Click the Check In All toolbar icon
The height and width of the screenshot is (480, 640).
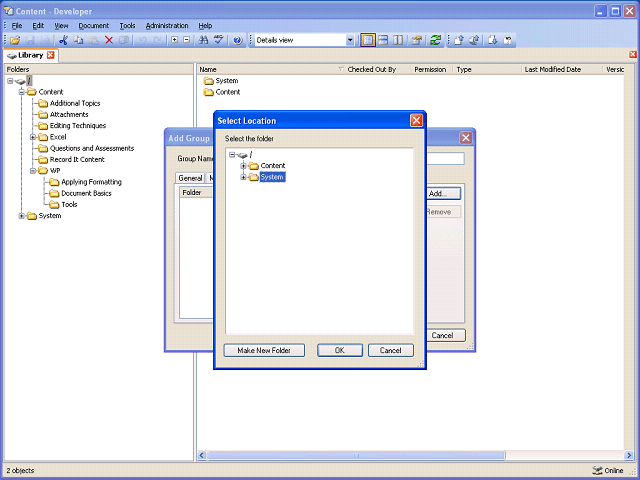pos(474,40)
